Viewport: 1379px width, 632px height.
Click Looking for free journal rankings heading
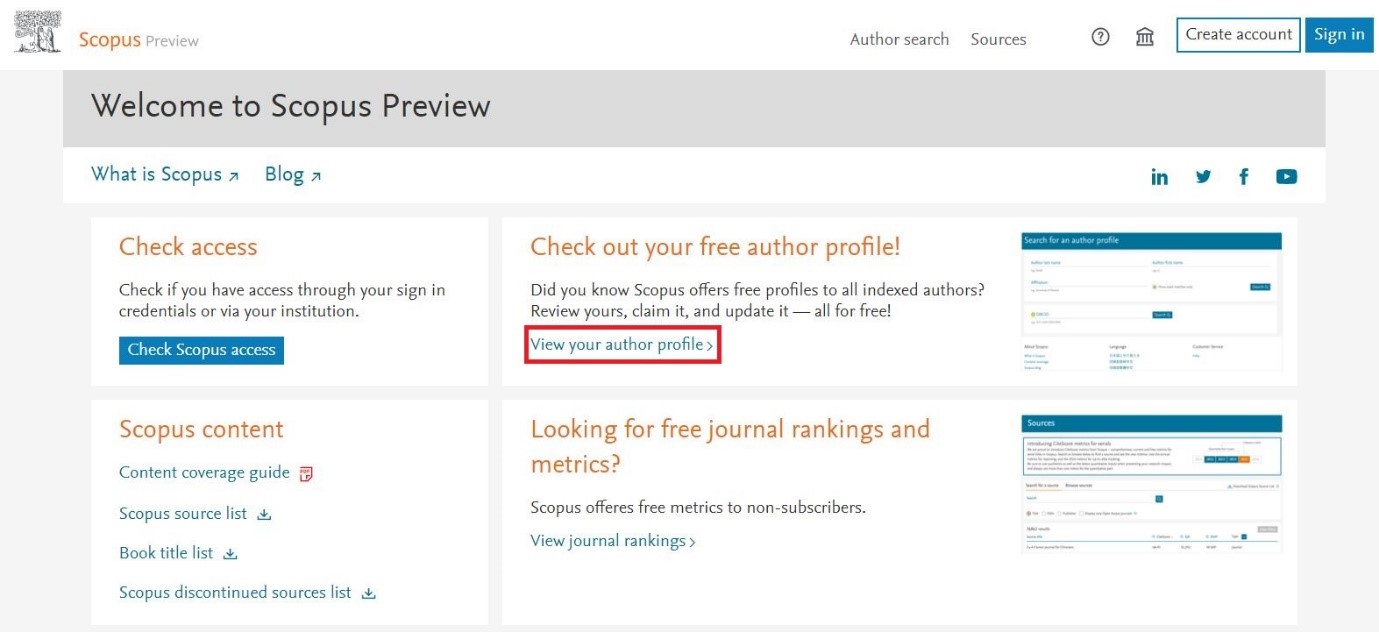(x=730, y=447)
